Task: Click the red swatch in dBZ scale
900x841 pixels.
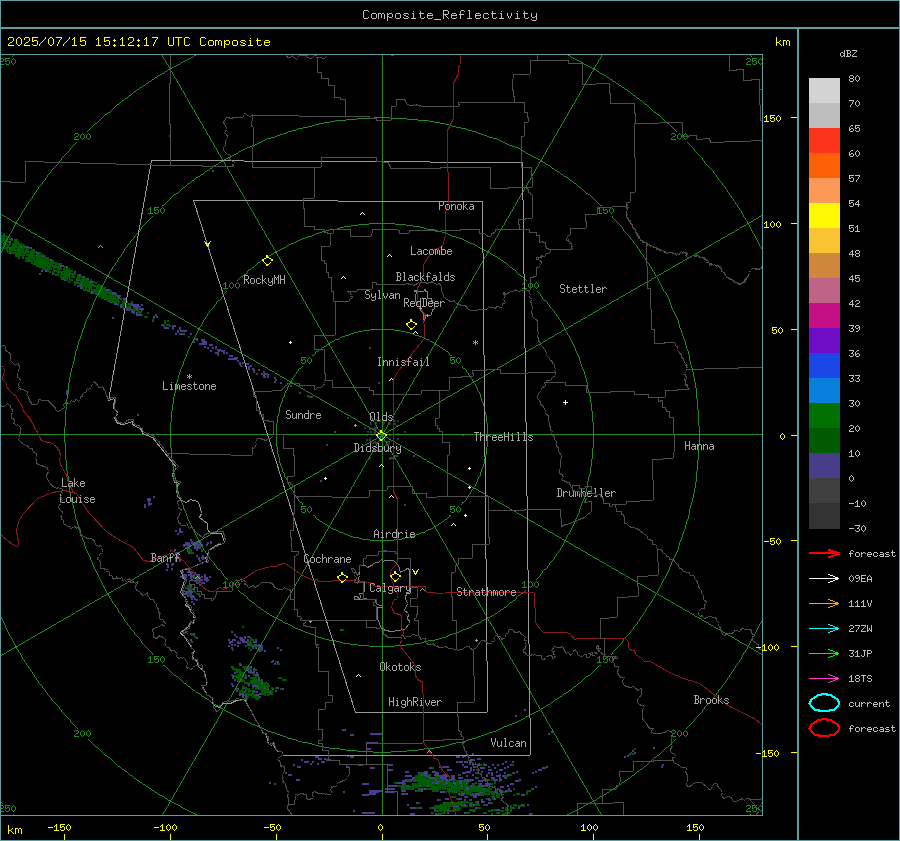Action: 824,140
